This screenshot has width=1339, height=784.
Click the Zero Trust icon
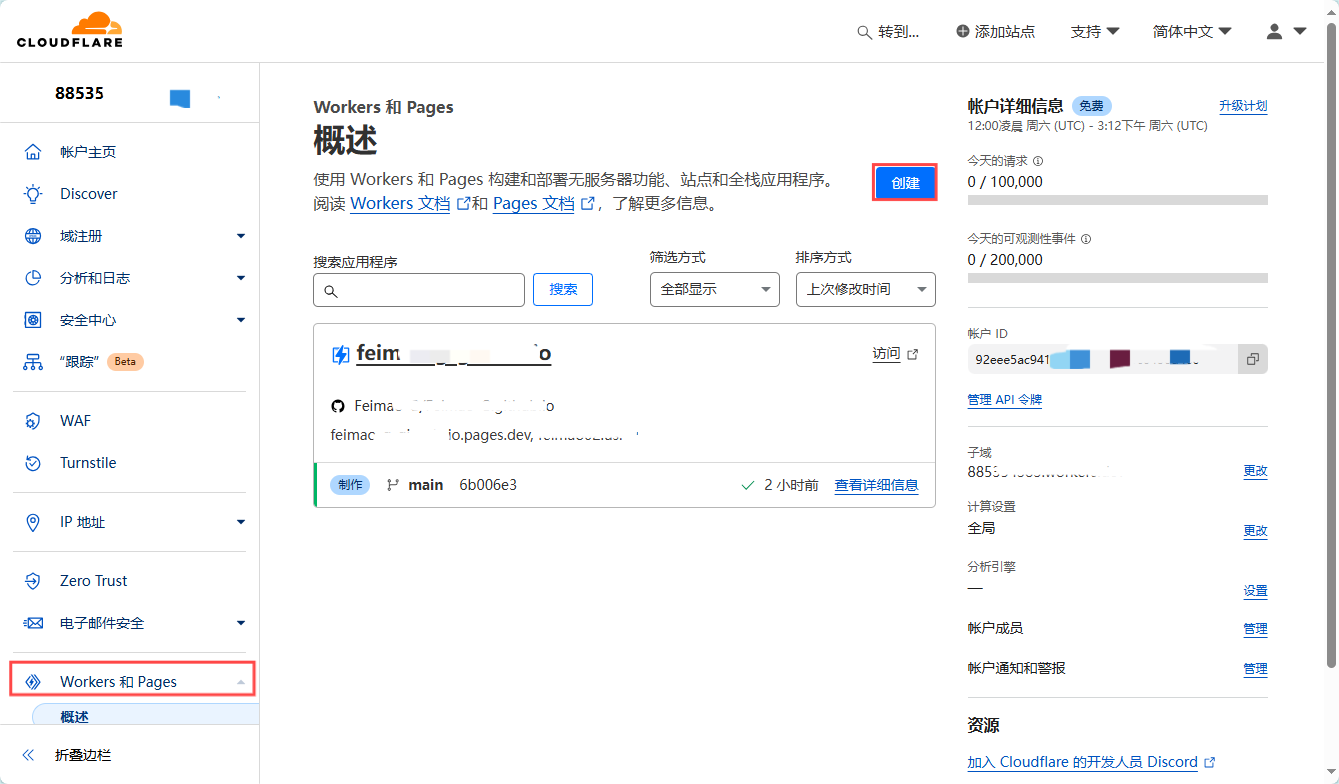(33, 581)
